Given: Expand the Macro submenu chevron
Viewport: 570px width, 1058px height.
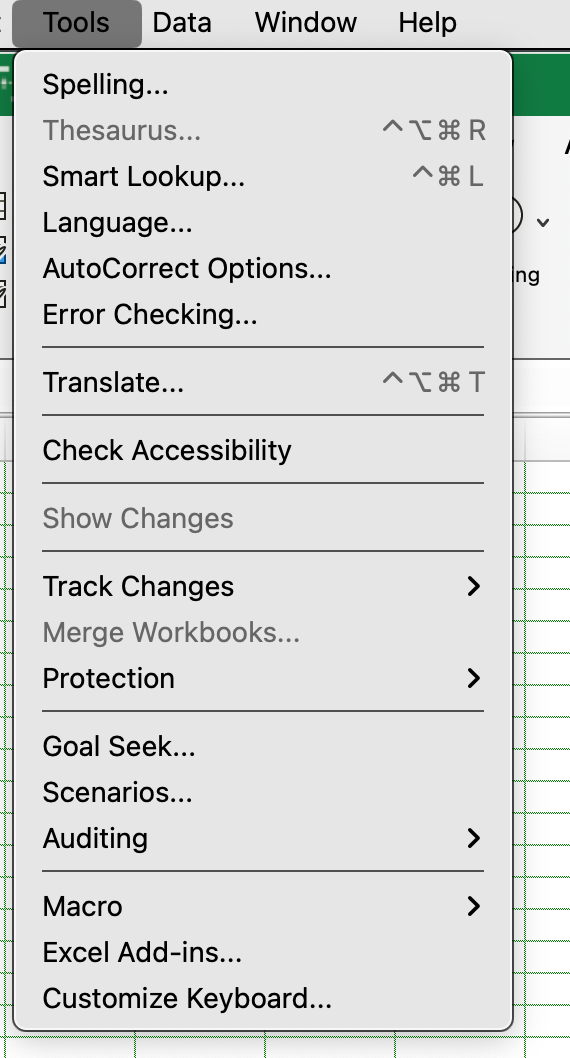Looking at the screenshot, I should (x=474, y=906).
